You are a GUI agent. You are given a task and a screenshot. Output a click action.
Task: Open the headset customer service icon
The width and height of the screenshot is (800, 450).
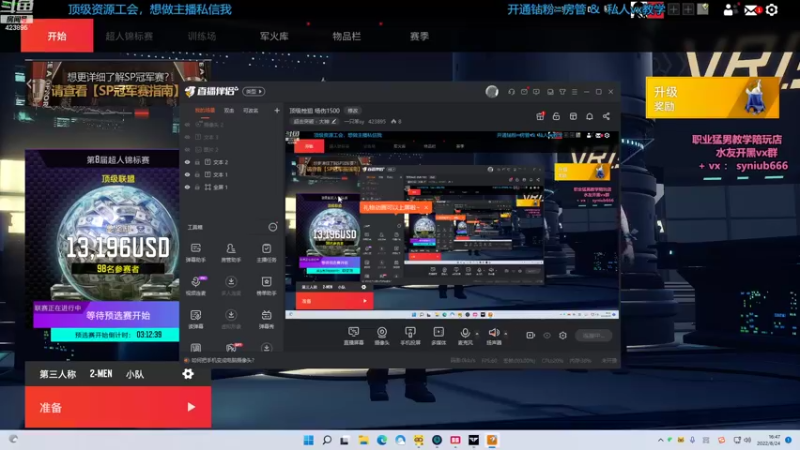511,92
